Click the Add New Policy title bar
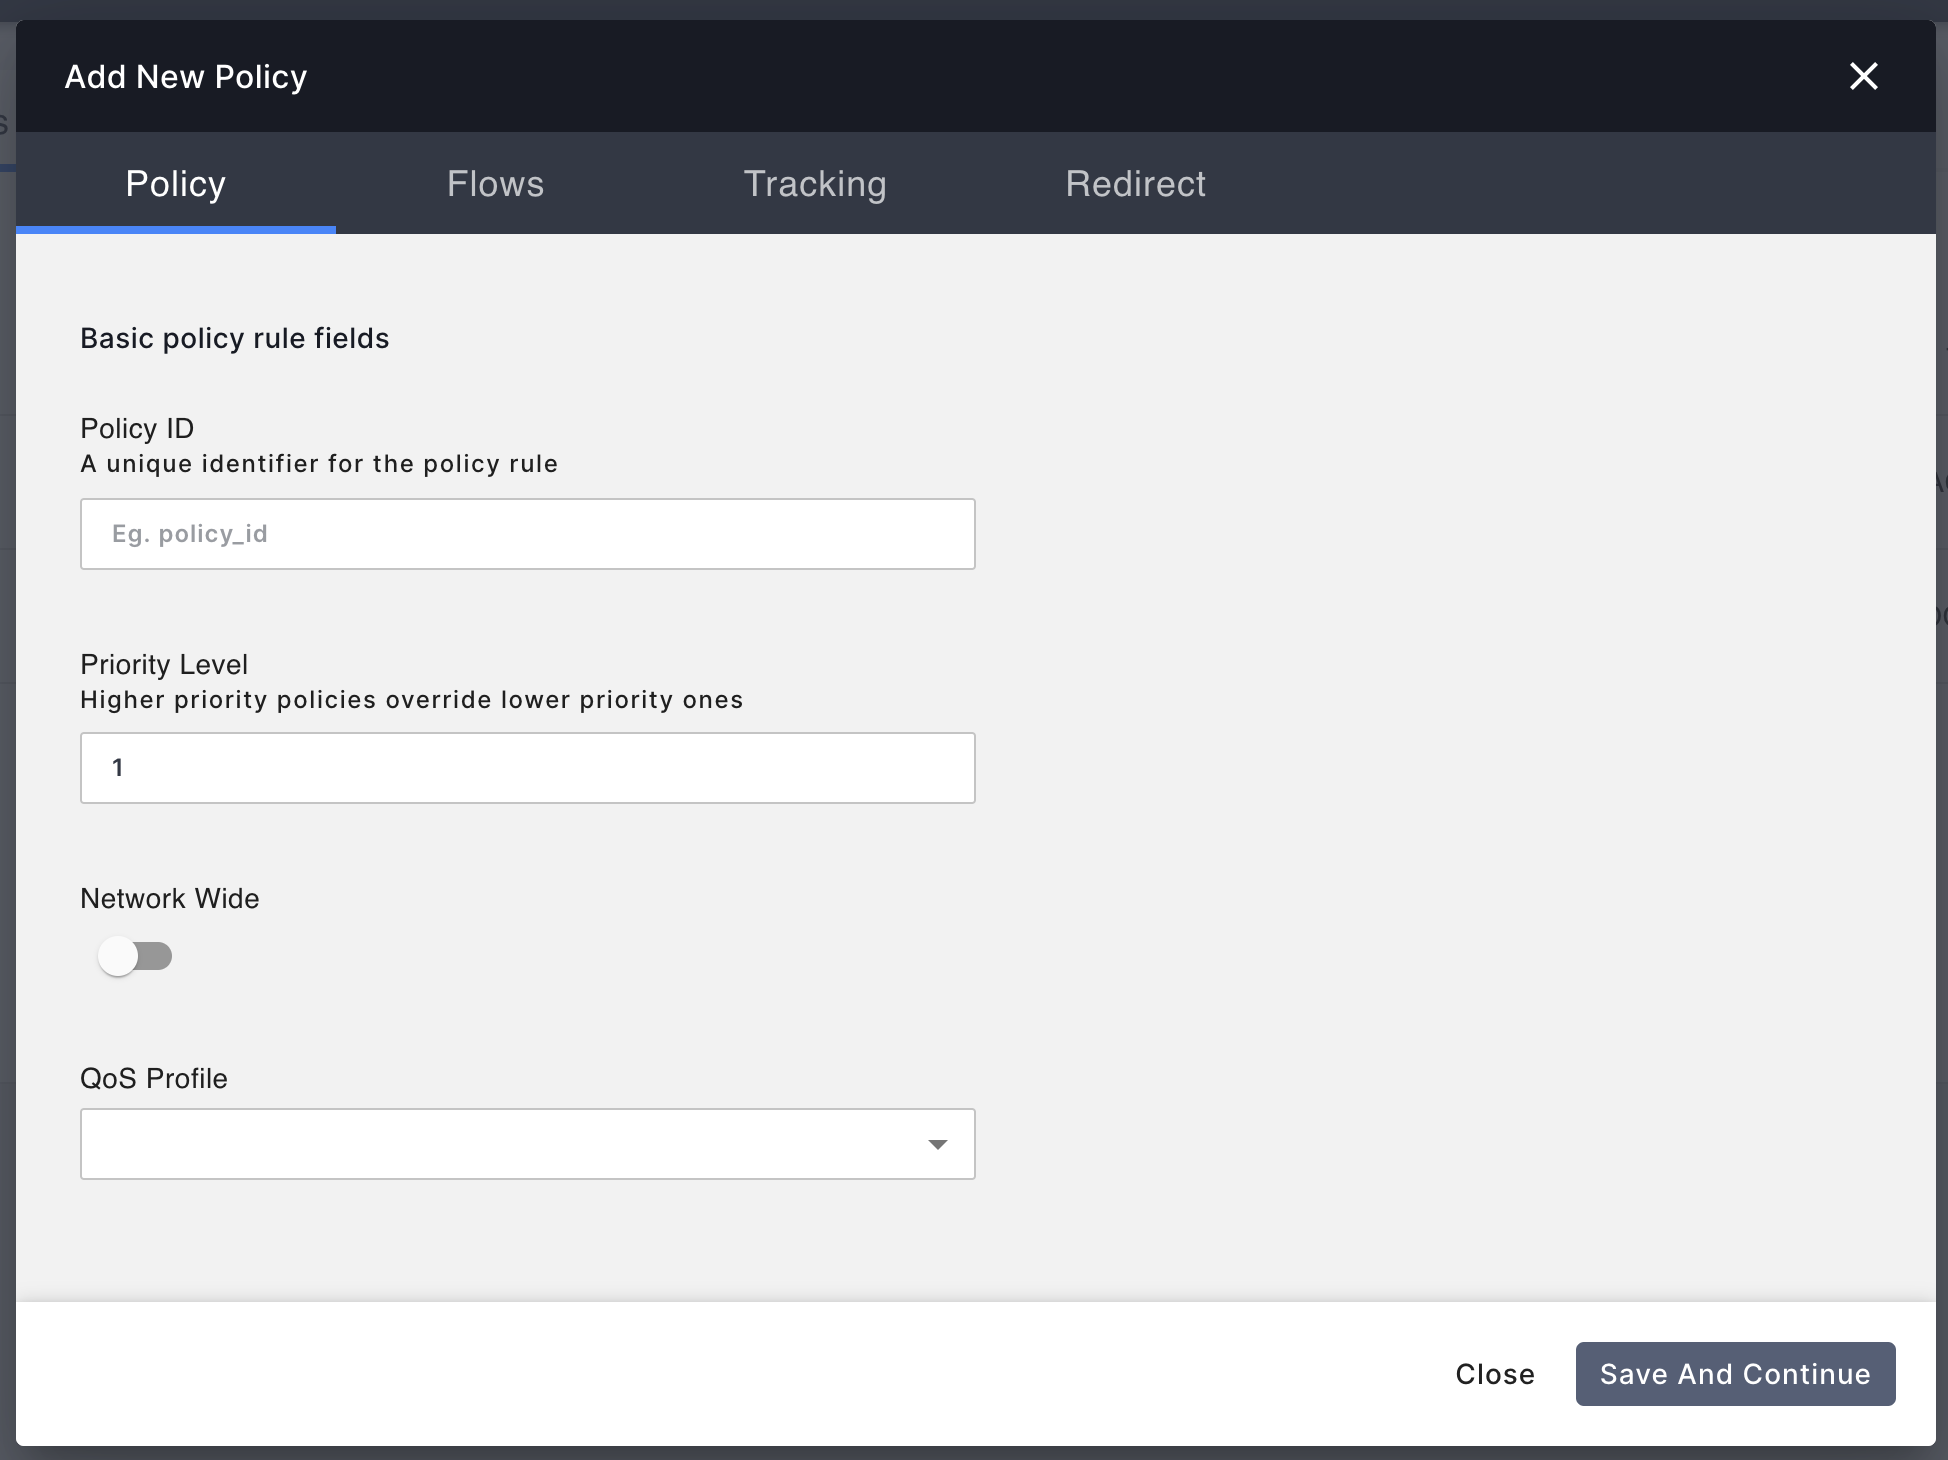The height and width of the screenshot is (1460, 1948). point(186,76)
